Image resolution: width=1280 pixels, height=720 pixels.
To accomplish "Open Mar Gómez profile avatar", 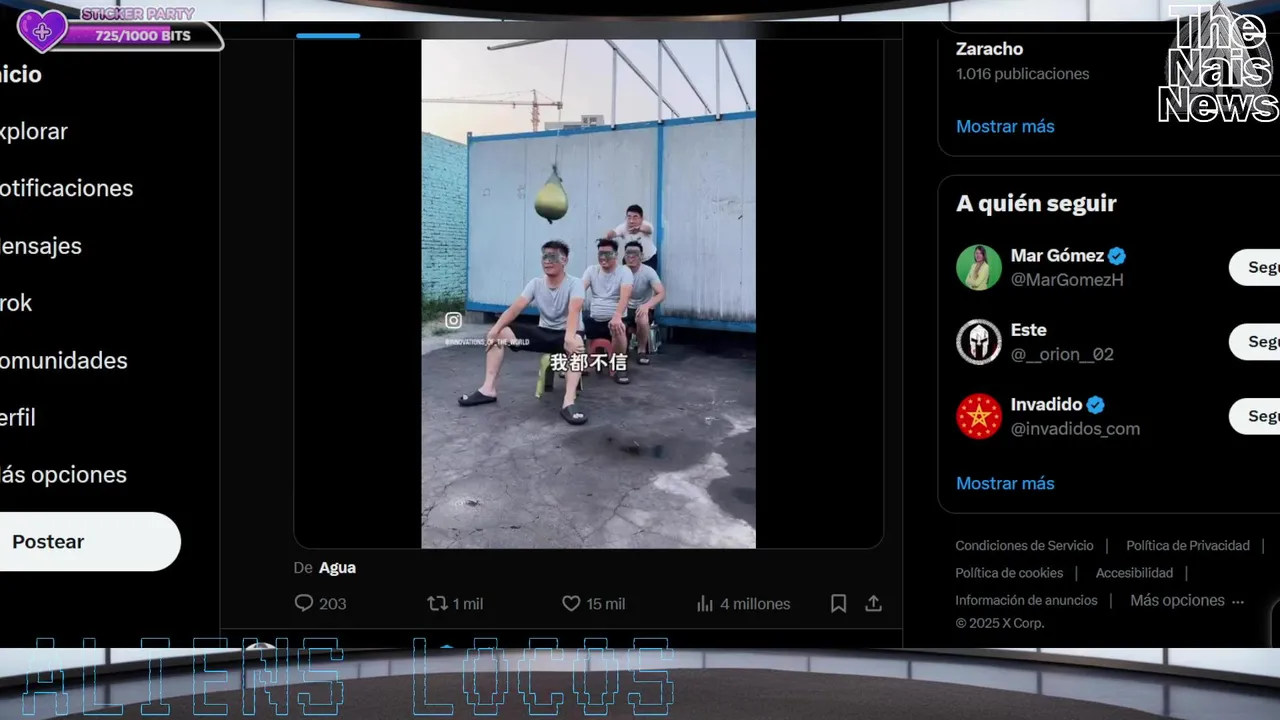I will pos(979,267).
